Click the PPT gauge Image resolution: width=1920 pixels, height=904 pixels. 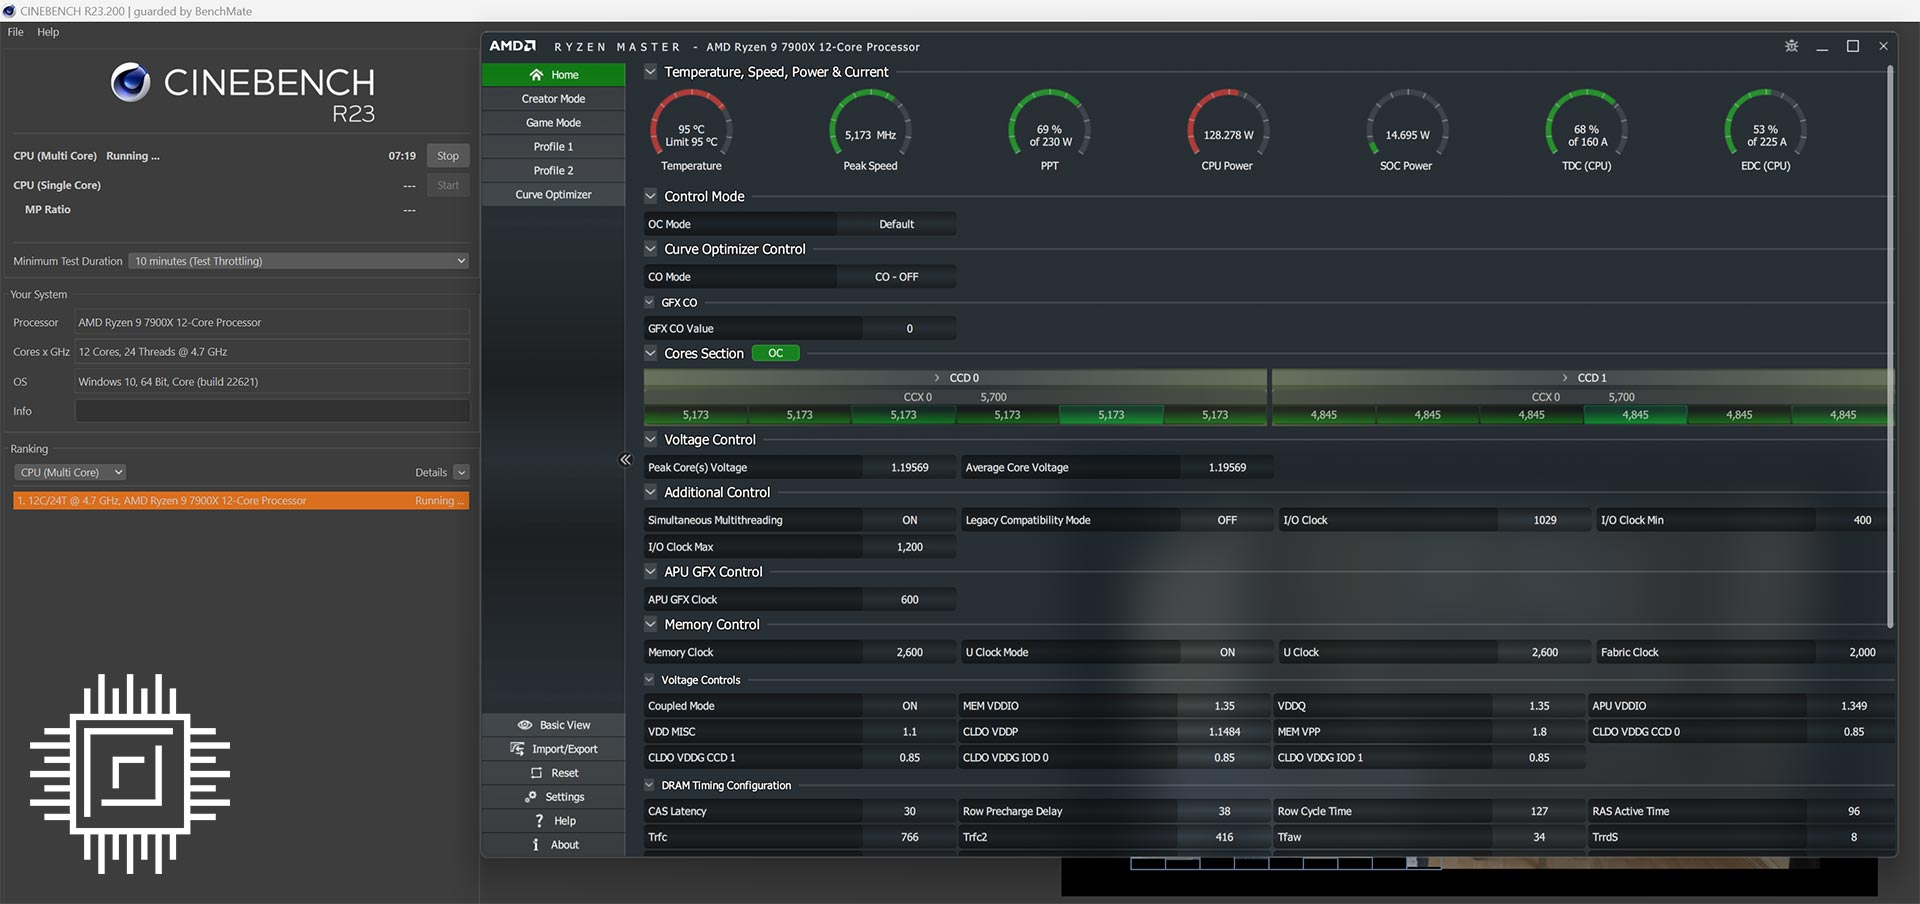[1049, 130]
